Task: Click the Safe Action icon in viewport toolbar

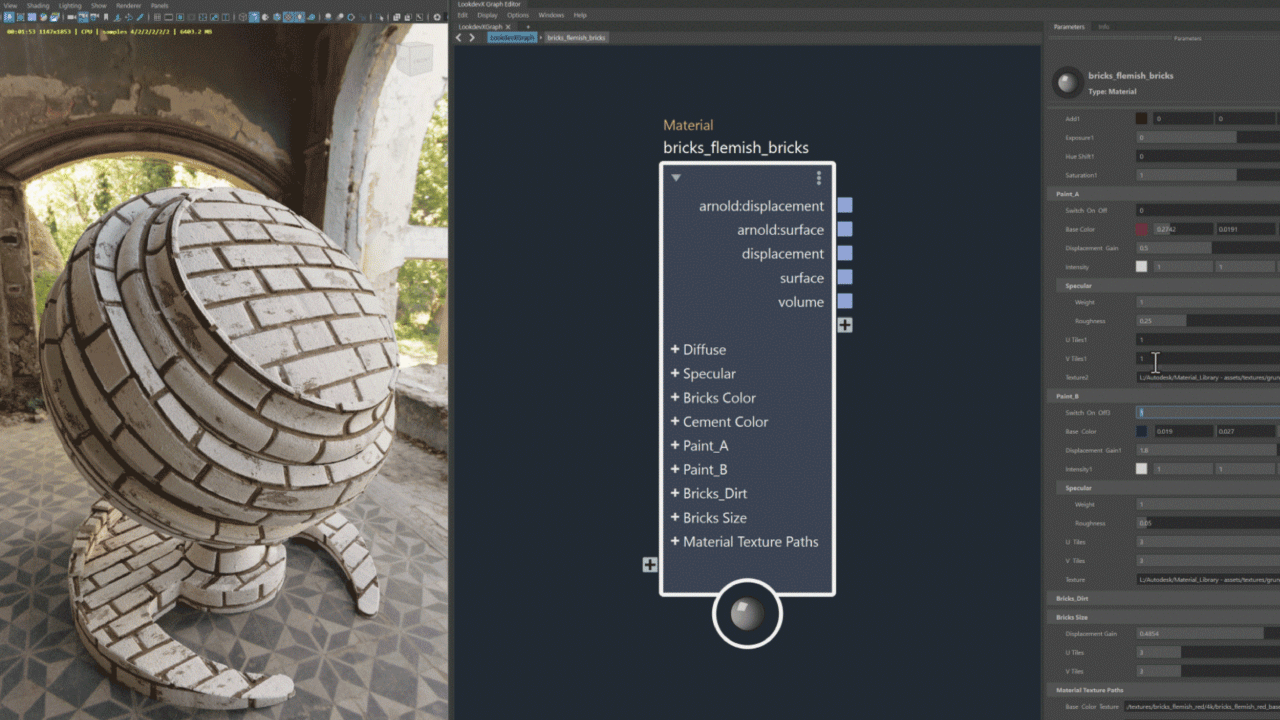Action: click(214, 17)
